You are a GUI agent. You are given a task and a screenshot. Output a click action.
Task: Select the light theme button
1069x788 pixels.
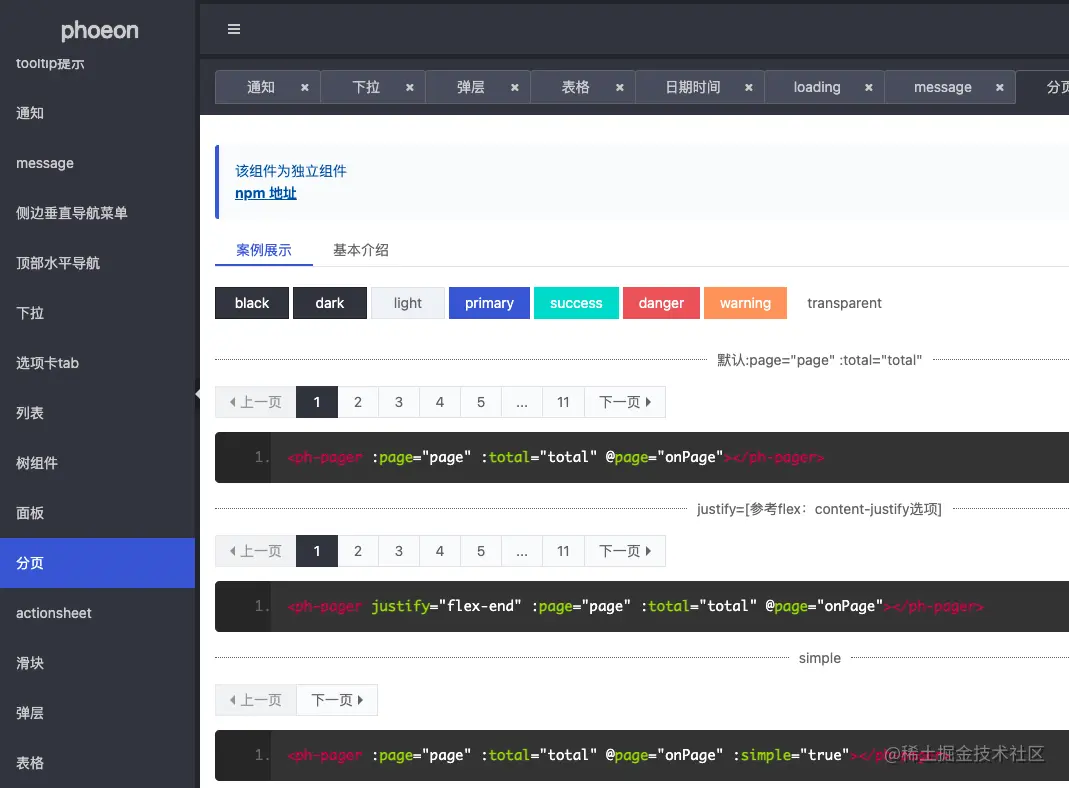pyautogui.click(x=408, y=303)
